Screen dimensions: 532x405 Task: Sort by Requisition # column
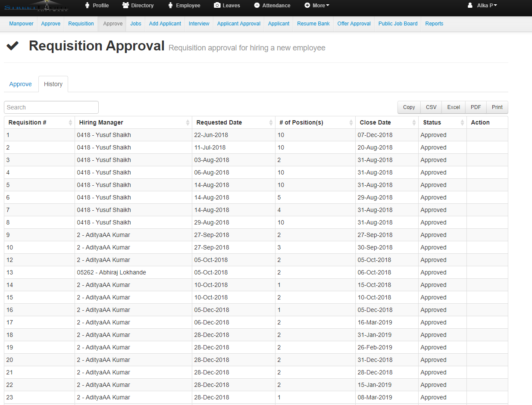click(39, 122)
